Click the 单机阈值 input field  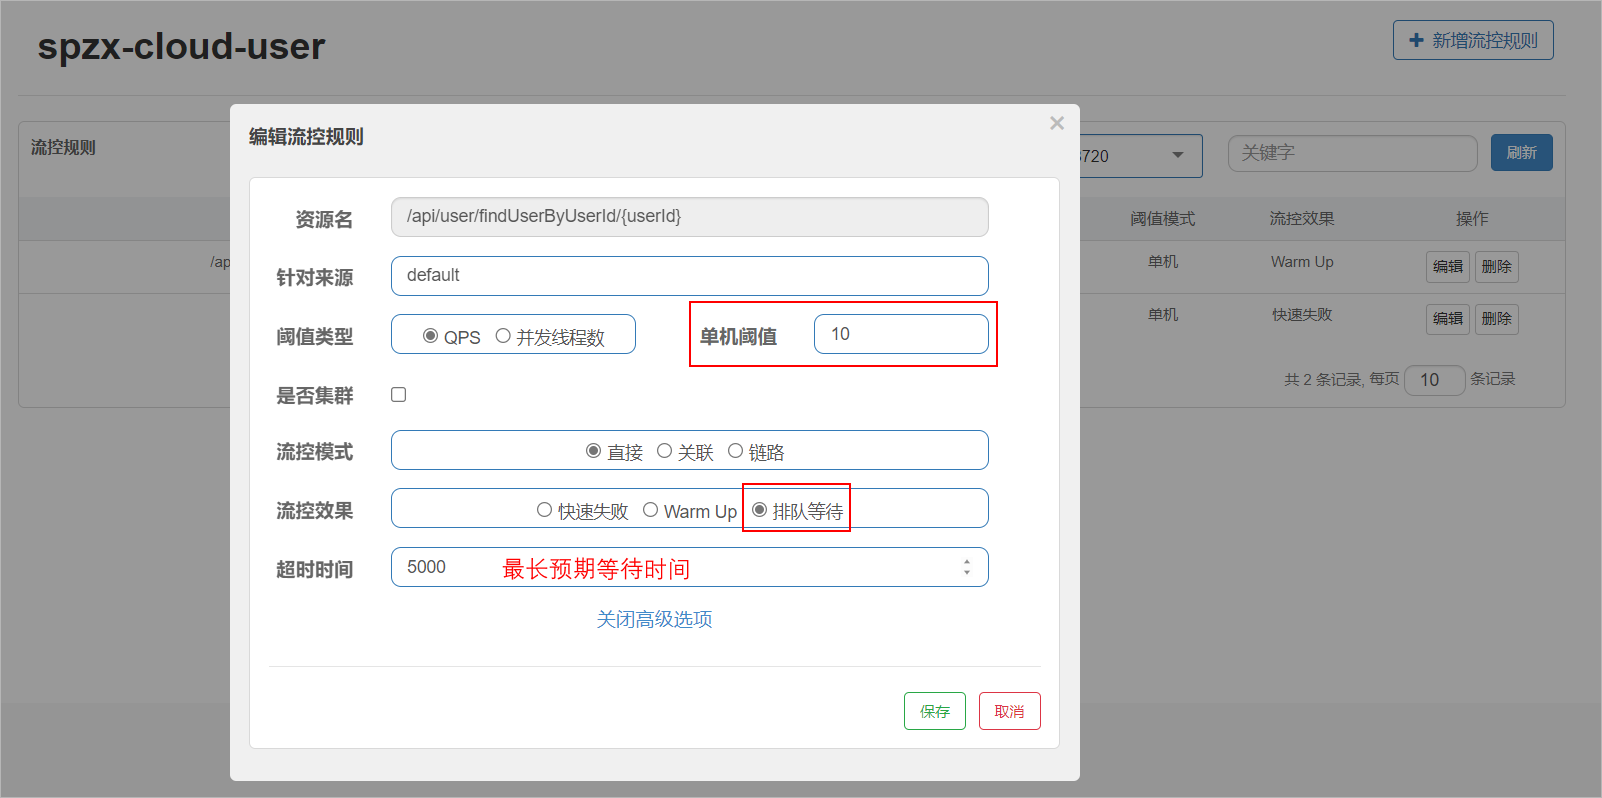click(x=900, y=334)
